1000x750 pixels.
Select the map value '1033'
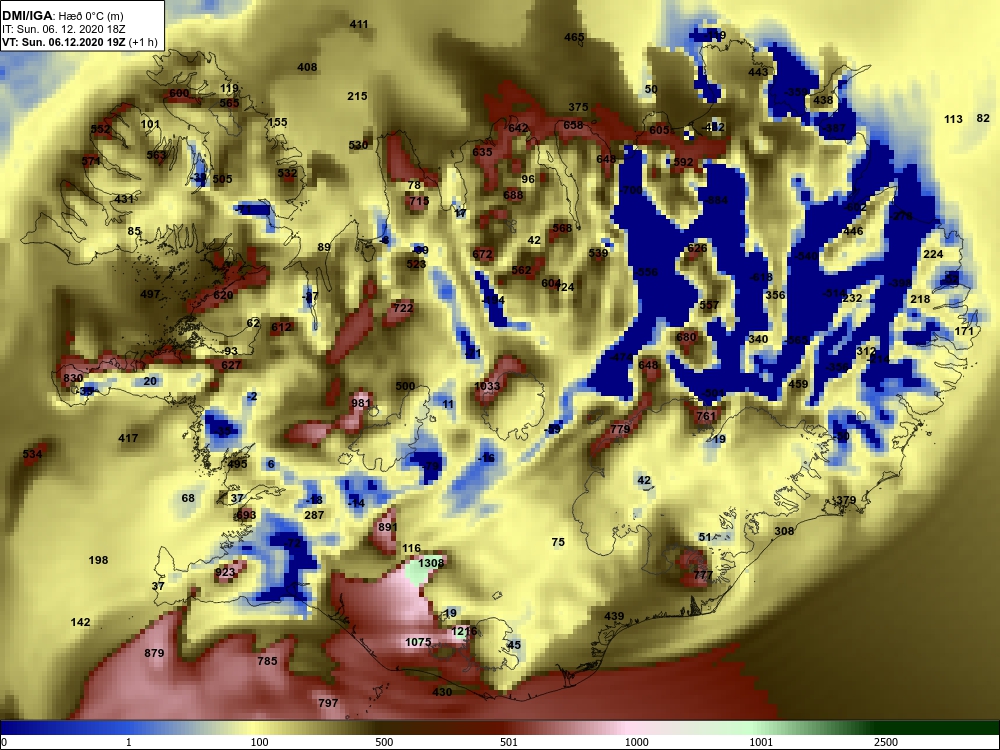coord(487,386)
